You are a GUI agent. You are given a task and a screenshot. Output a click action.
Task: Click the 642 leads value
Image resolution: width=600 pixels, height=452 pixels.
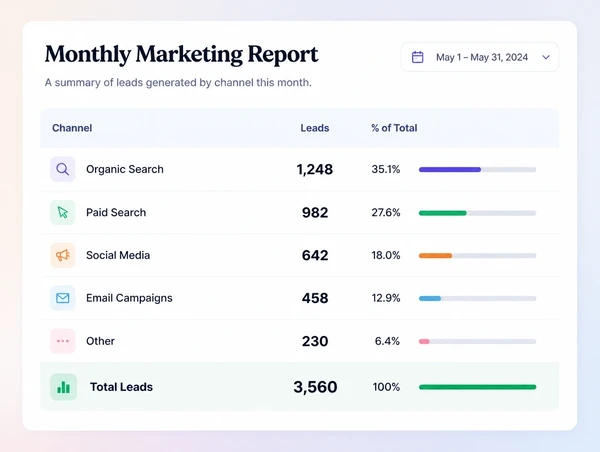(x=315, y=255)
